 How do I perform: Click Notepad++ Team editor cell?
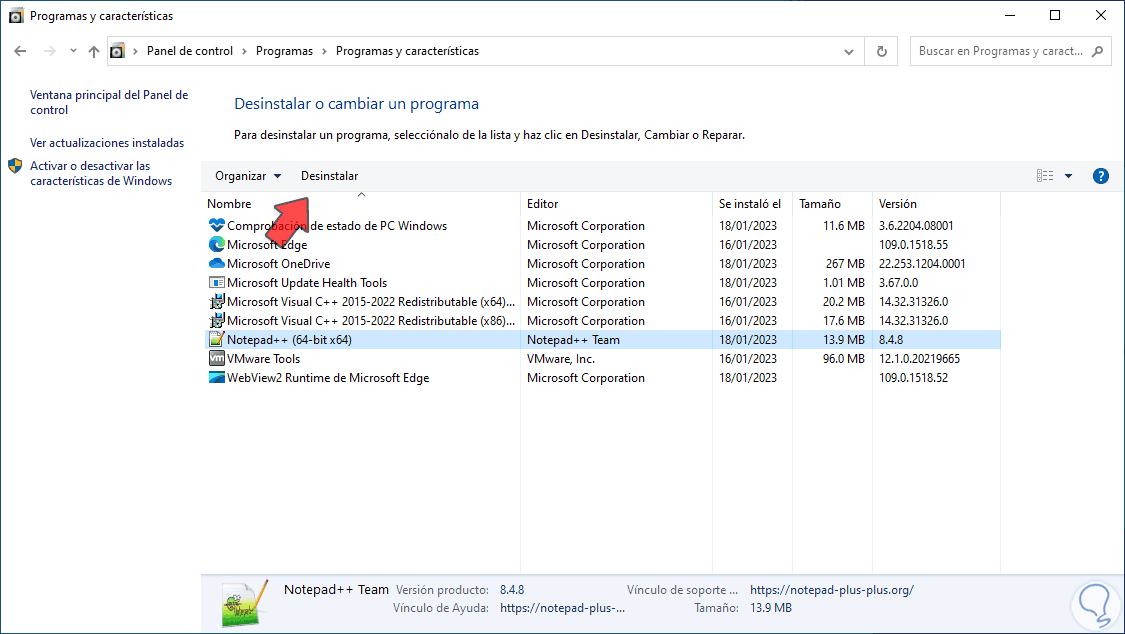coord(573,340)
